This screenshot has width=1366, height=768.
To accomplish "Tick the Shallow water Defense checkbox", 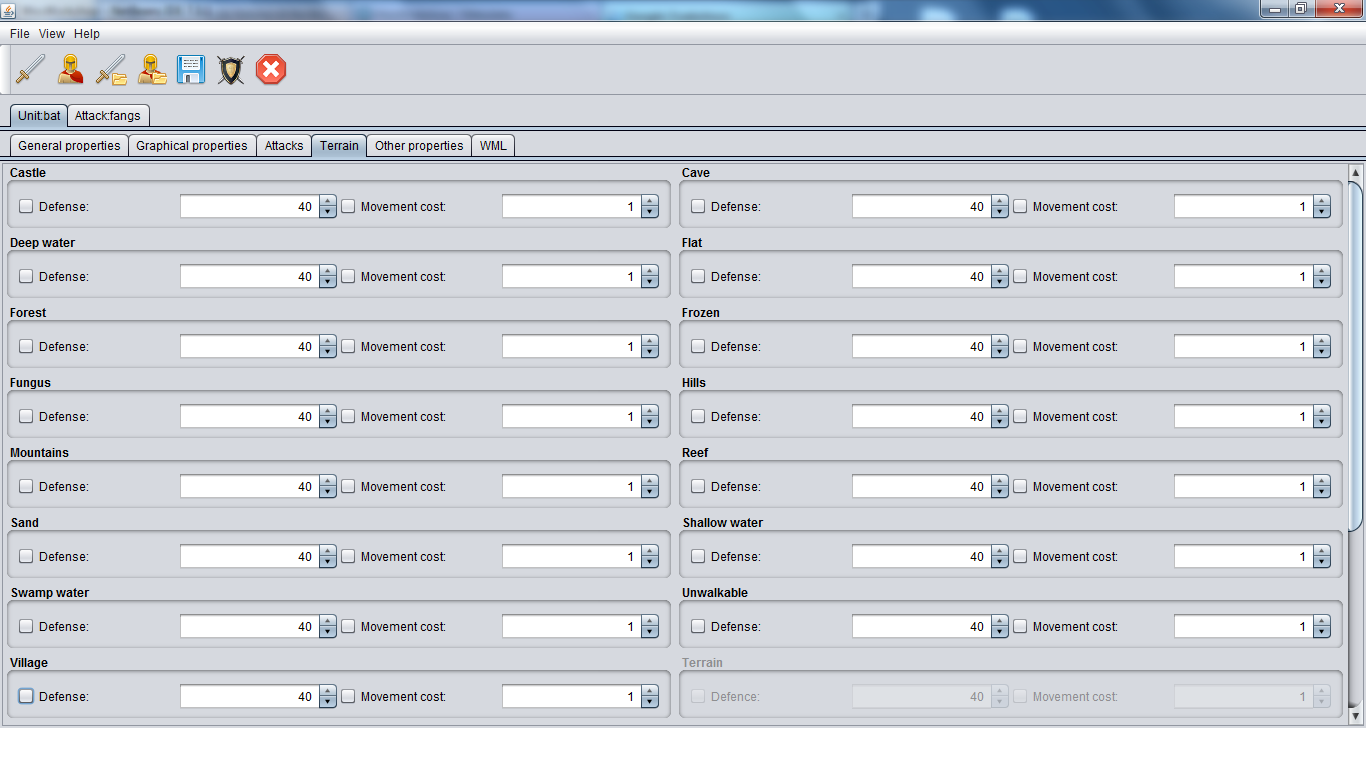I will coord(698,557).
